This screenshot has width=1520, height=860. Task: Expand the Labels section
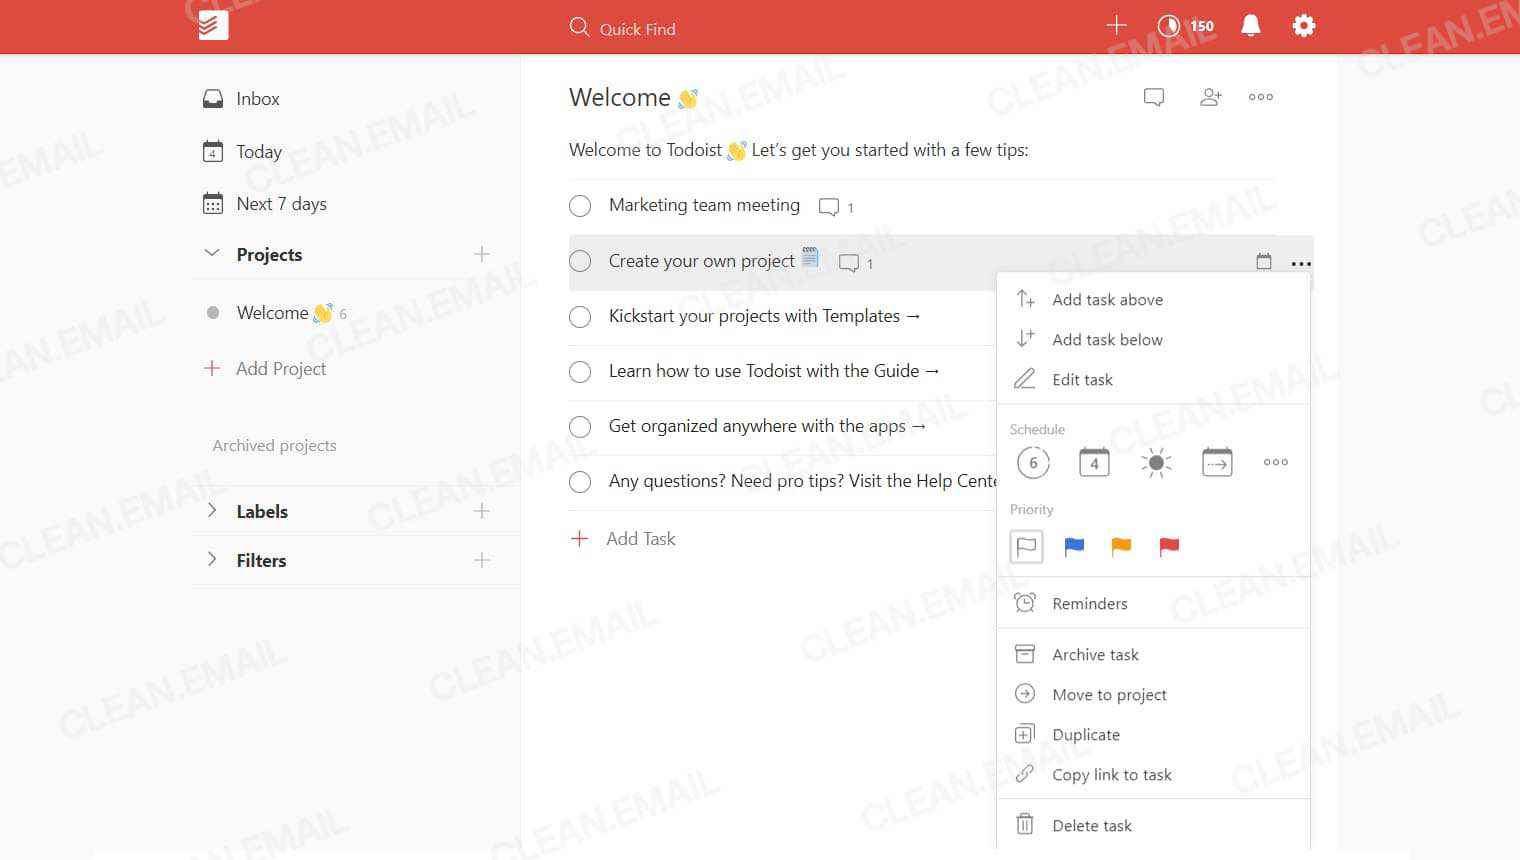tap(212, 510)
